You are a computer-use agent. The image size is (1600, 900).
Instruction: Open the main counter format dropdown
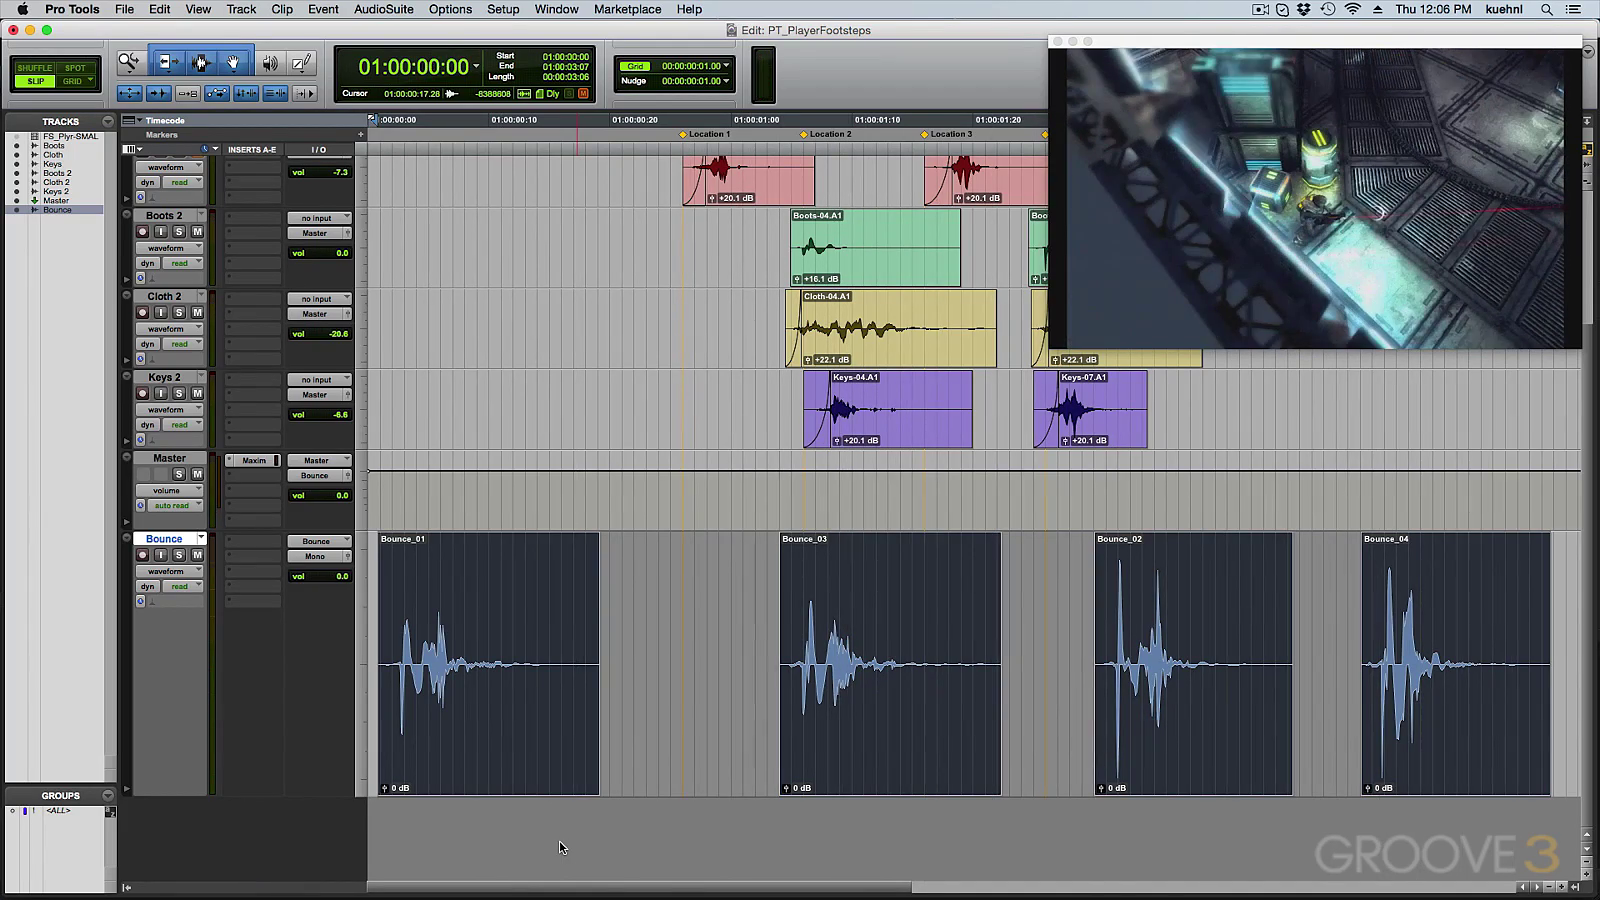coord(476,67)
